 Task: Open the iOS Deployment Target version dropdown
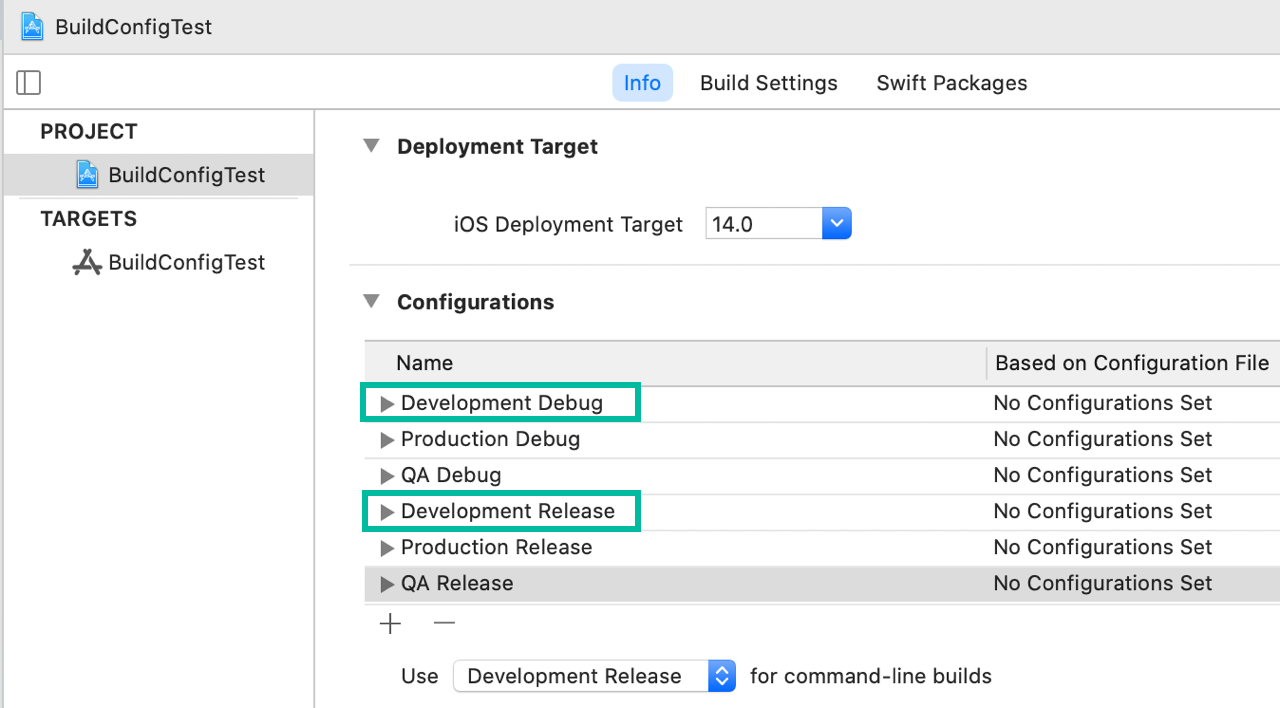click(x=836, y=224)
